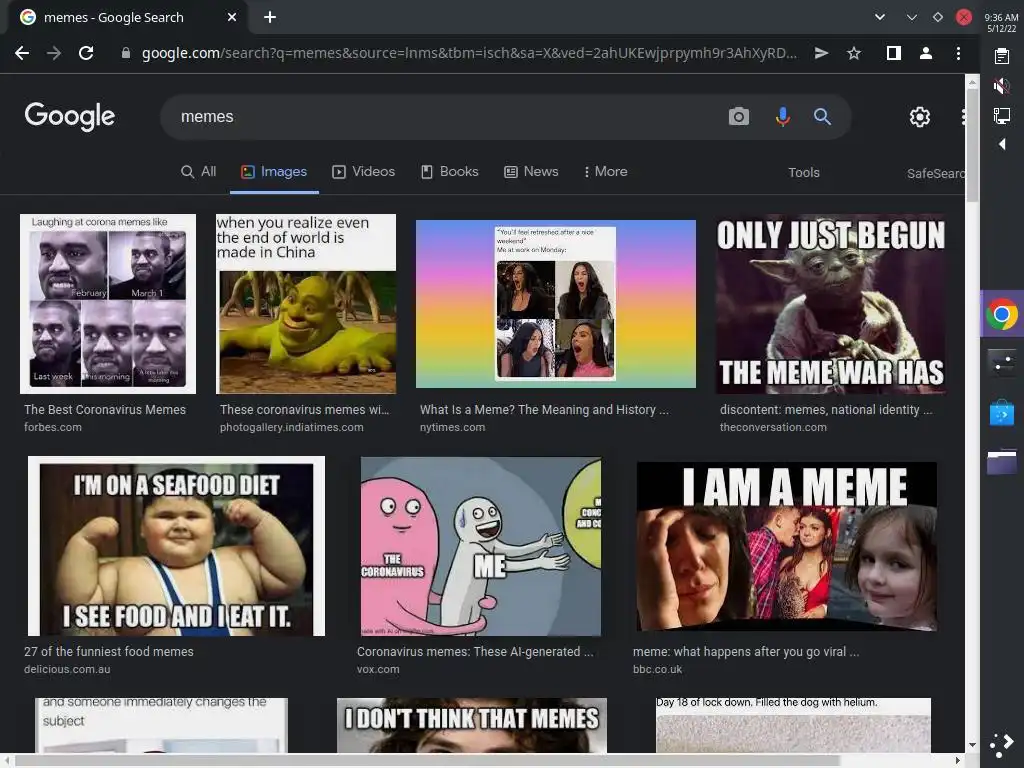Viewport: 1024px width, 768px height.
Task: Open the seafood diet meme thumbnail
Action: (176, 546)
